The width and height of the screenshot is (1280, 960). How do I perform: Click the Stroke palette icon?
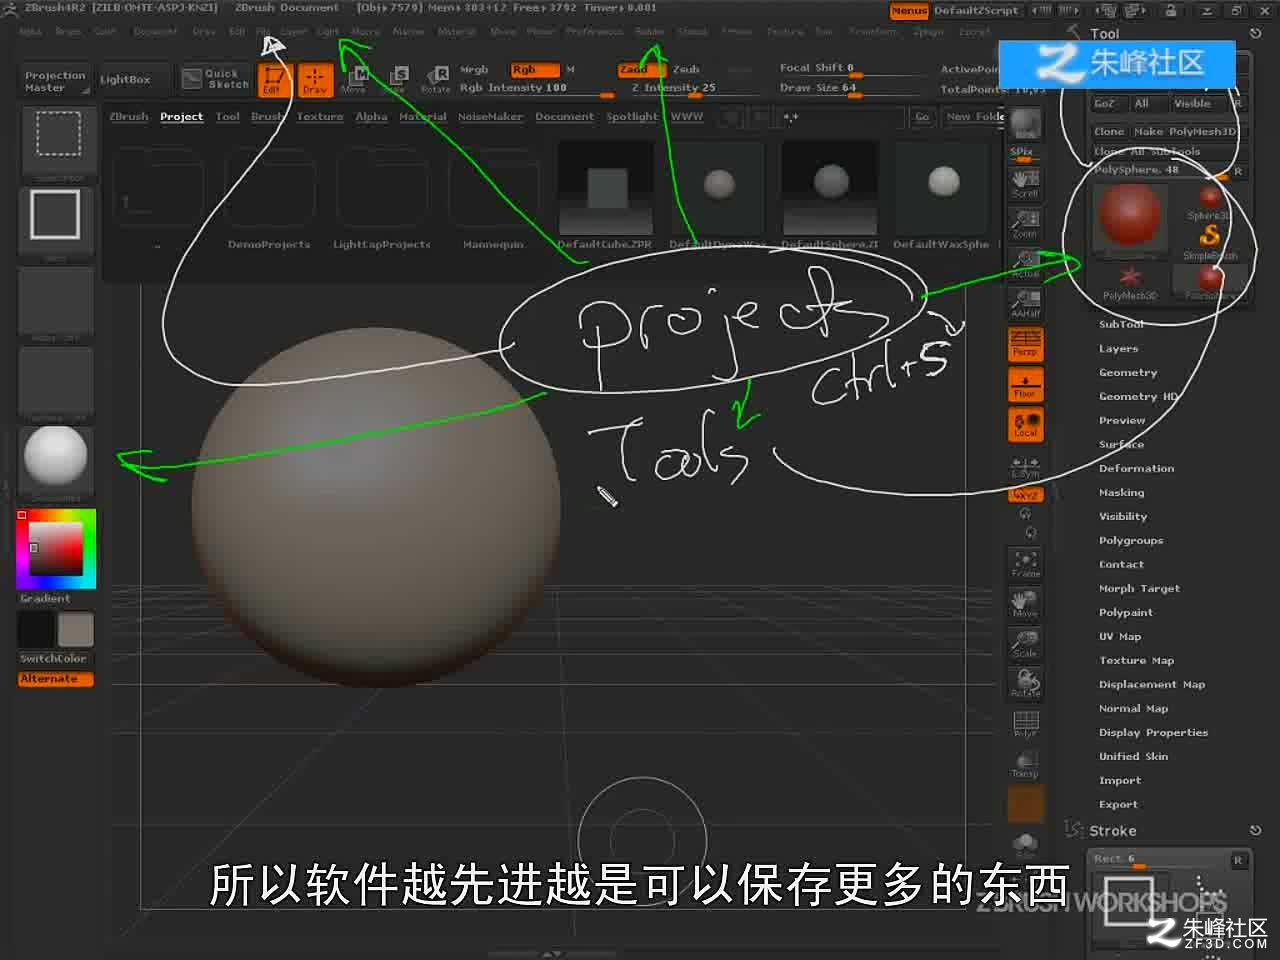pyautogui.click(x=1075, y=830)
